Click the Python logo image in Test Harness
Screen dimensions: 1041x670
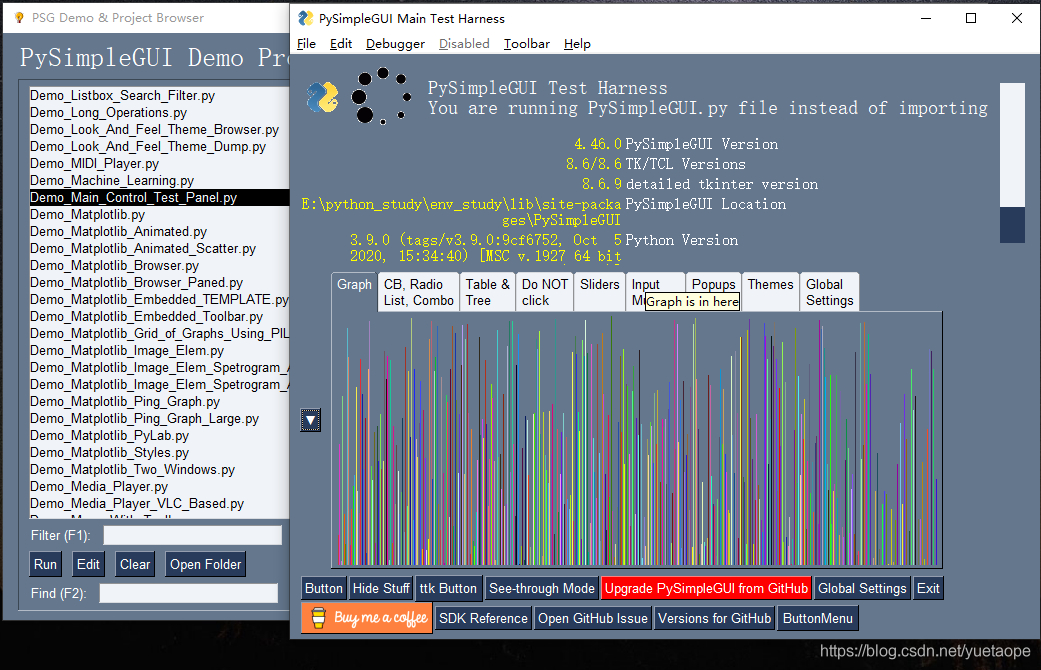tap(323, 98)
